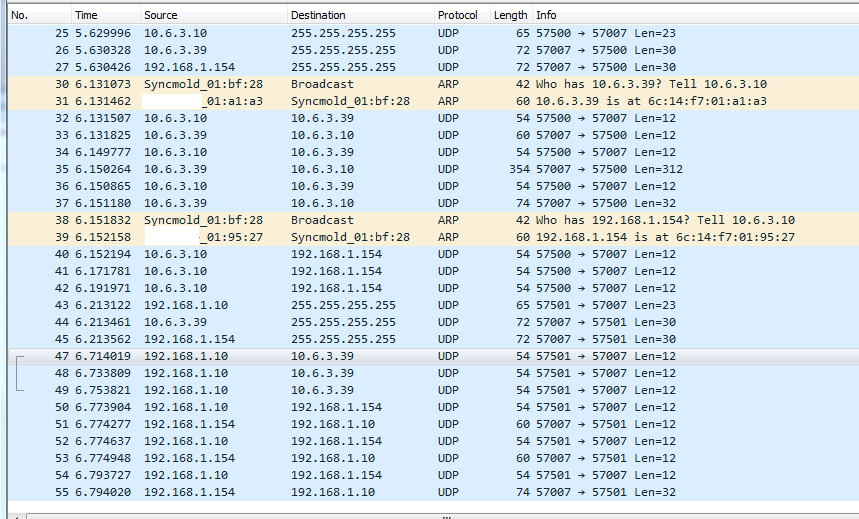Viewport: 859px width, 519px height.
Task: Select packet 35 with Len=312
Action: (x=433, y=169)
